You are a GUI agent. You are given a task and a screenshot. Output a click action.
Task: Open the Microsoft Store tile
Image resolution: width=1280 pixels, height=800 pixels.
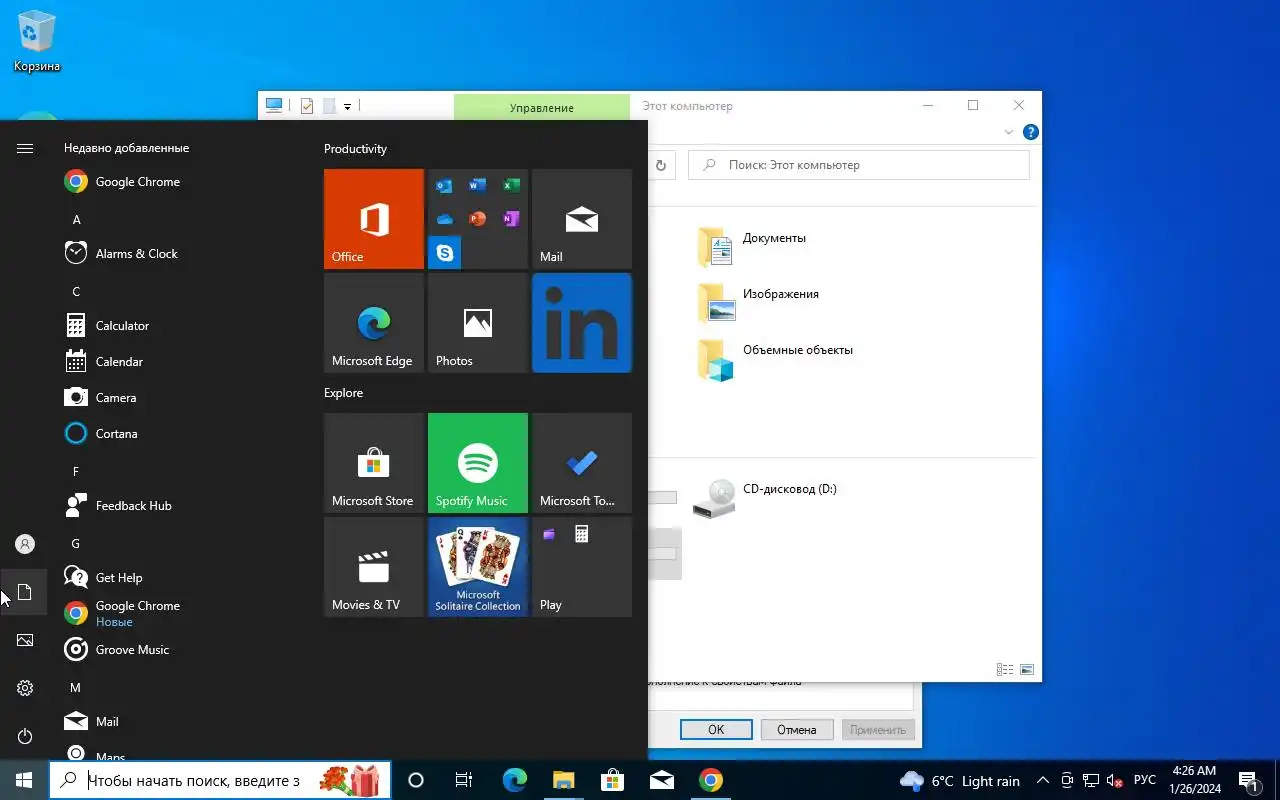[x=374, y=463]
